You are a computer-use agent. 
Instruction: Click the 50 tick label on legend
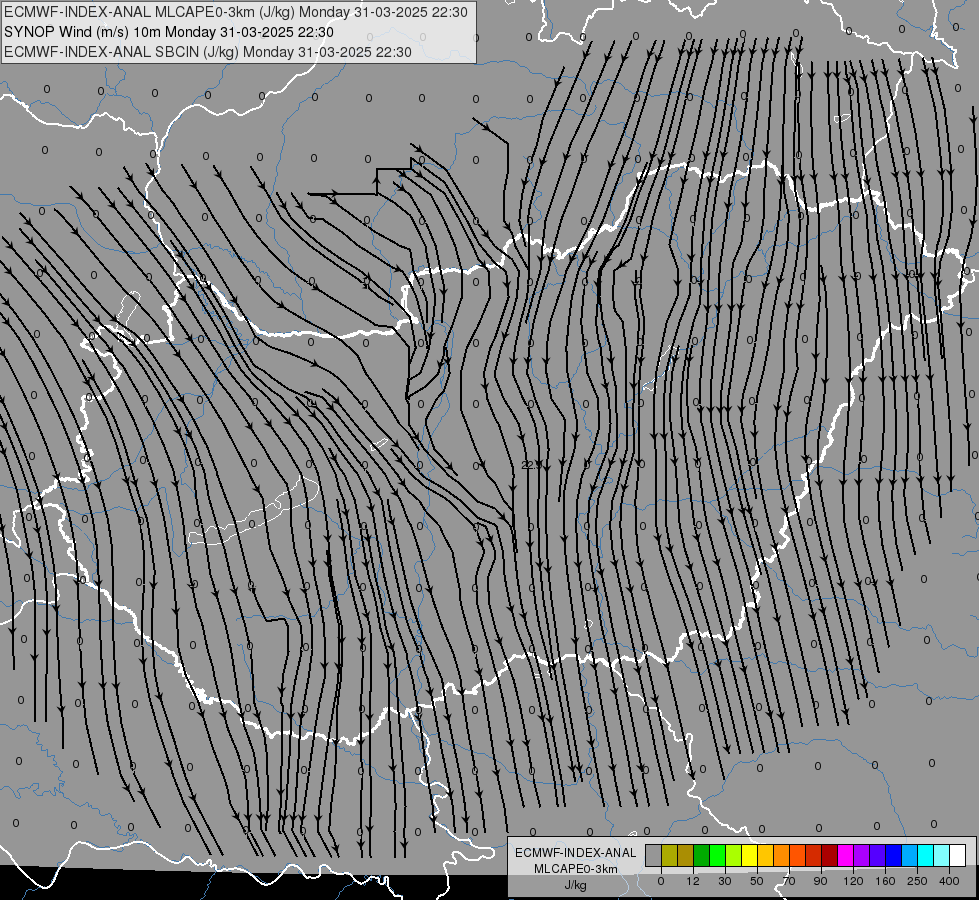tap(757, 881)
